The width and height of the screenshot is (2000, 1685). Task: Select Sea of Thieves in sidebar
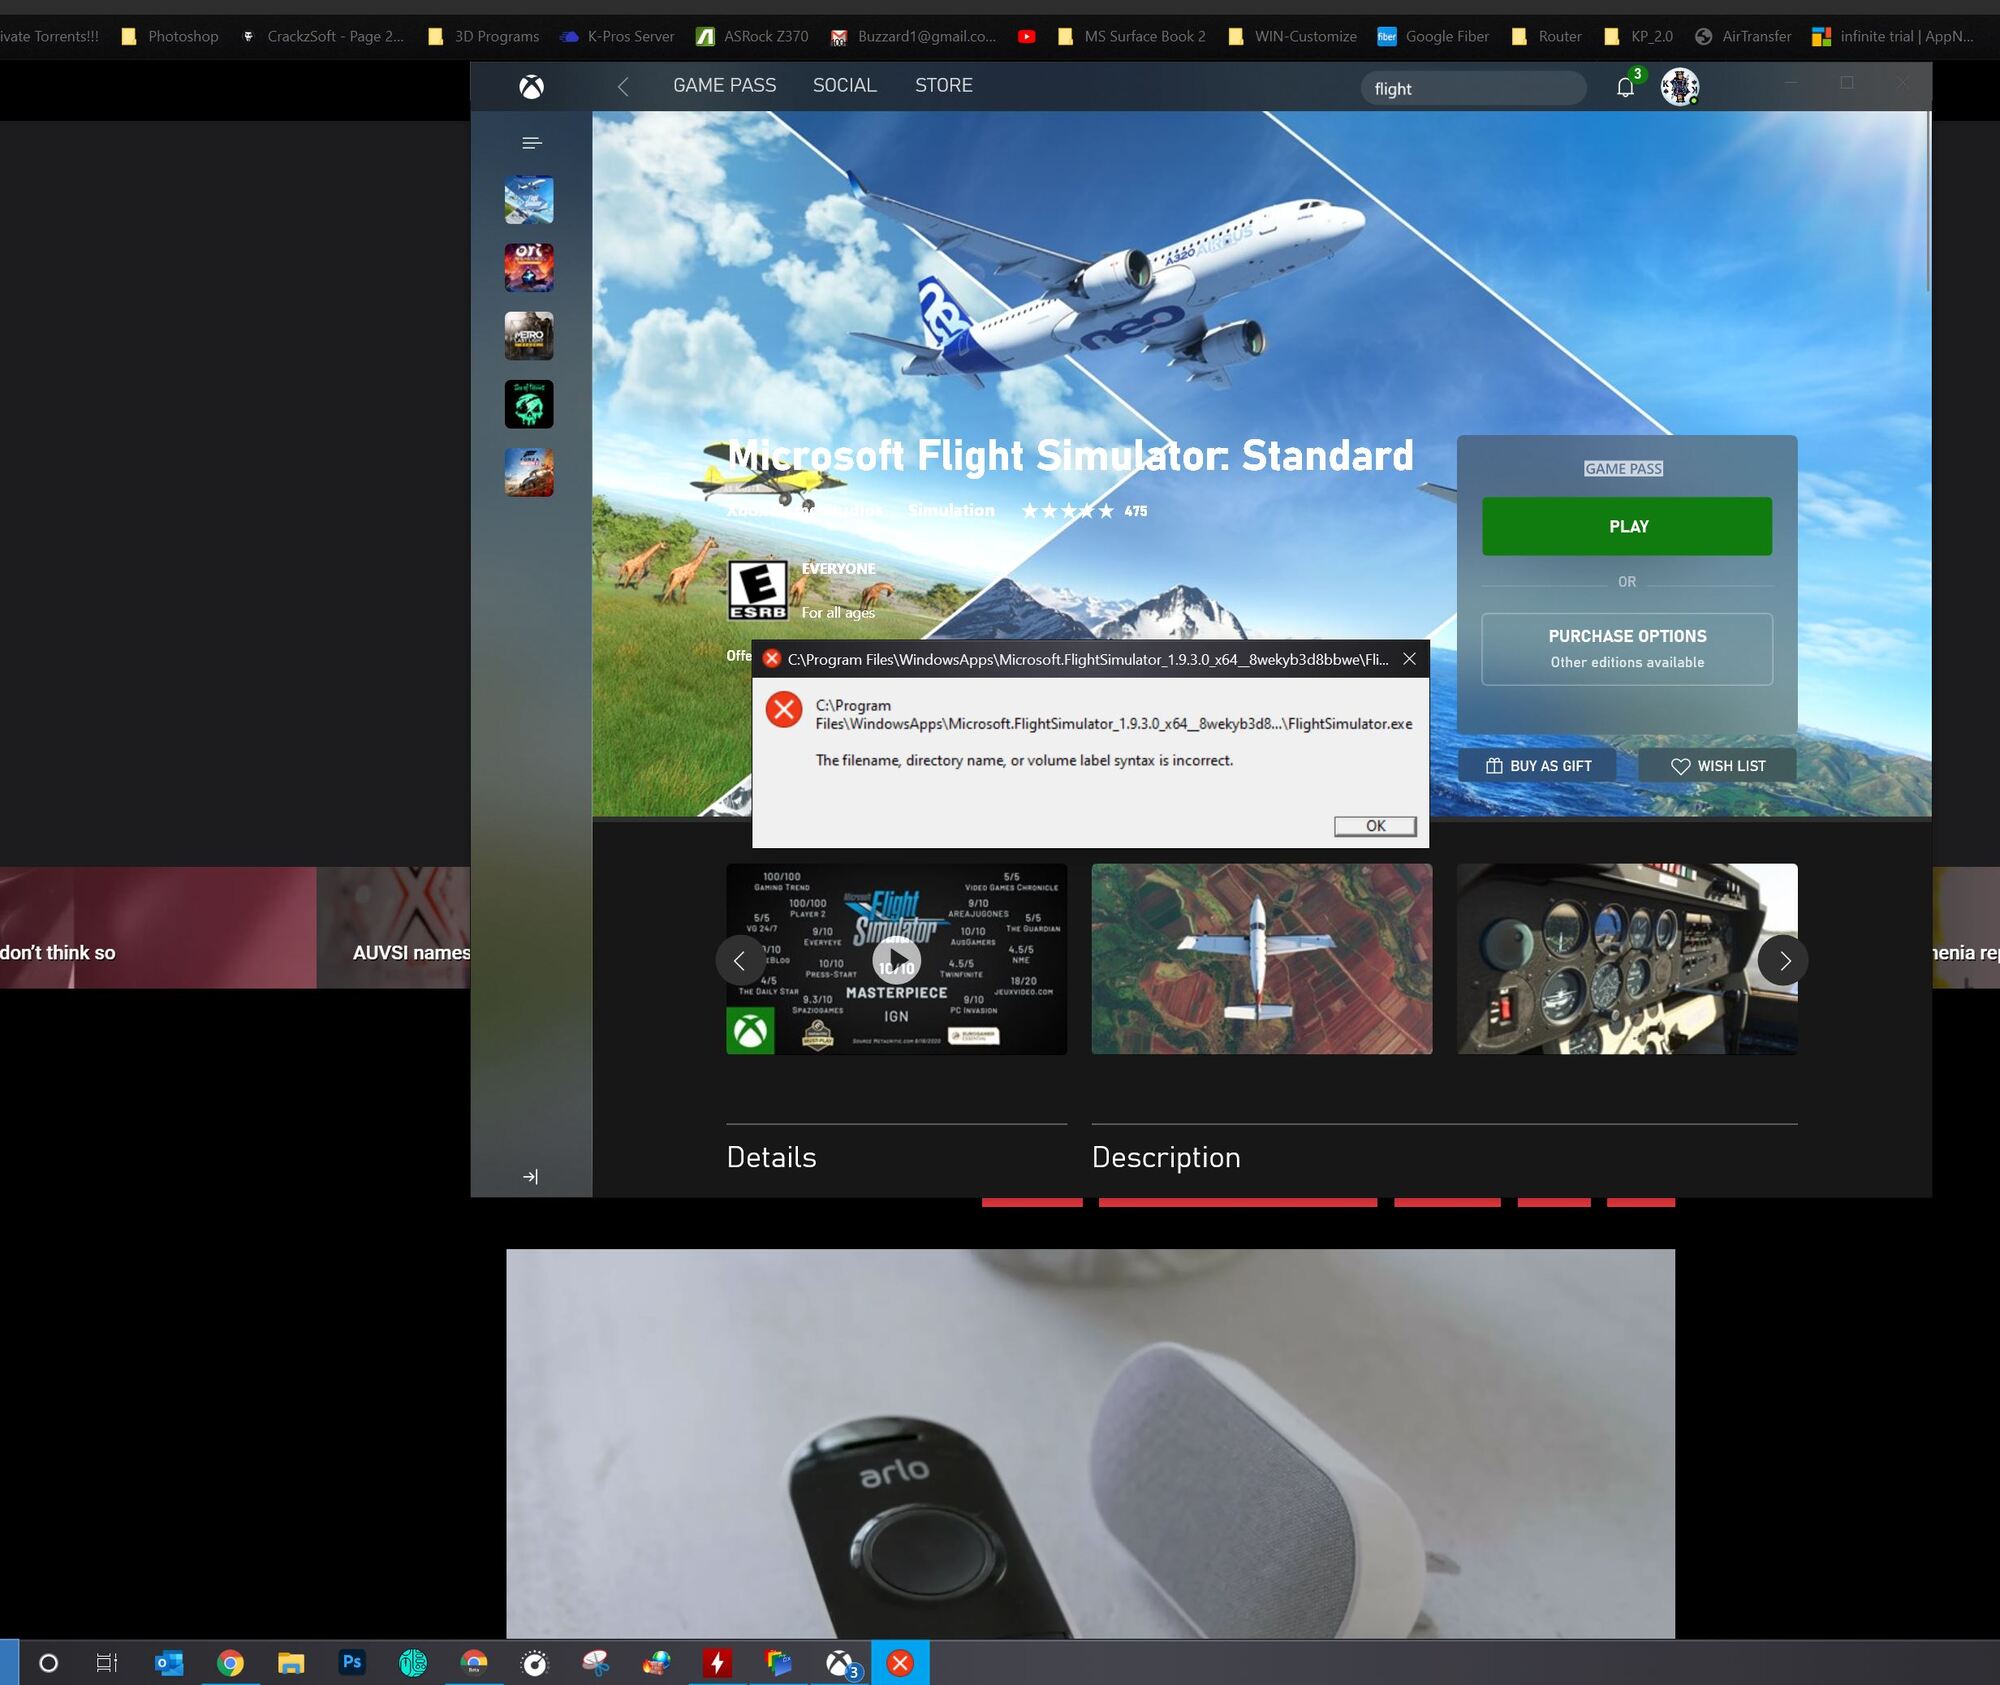(529, 404)
